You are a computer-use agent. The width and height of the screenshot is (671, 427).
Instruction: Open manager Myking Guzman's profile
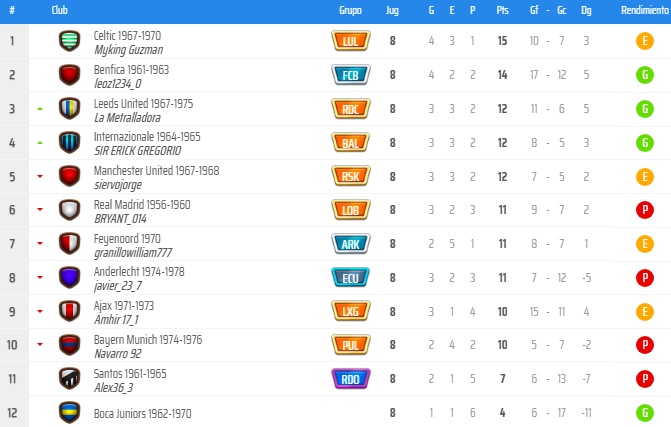(x=128, y=50)
